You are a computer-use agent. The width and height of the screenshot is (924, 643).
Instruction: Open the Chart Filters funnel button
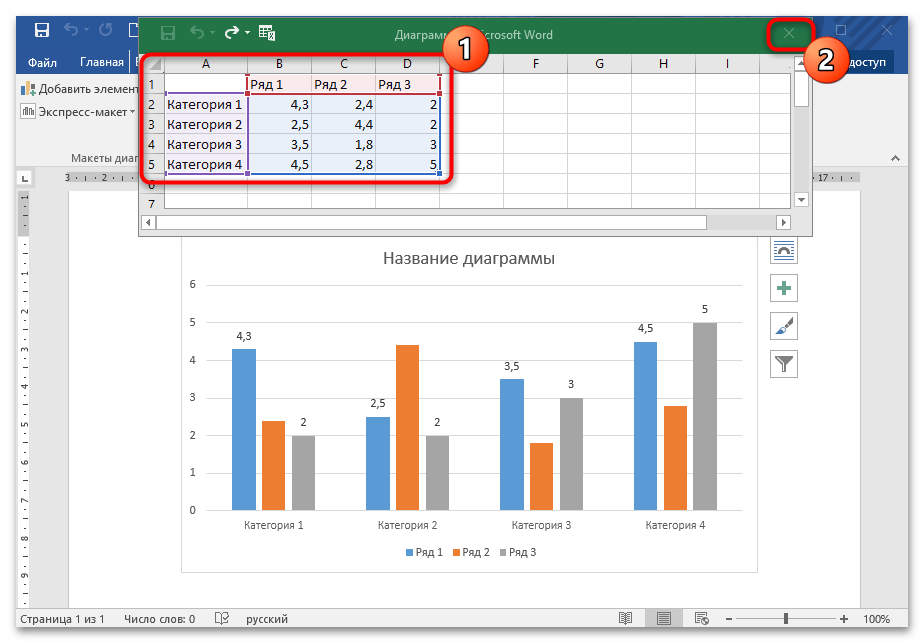tap(784, 364)
